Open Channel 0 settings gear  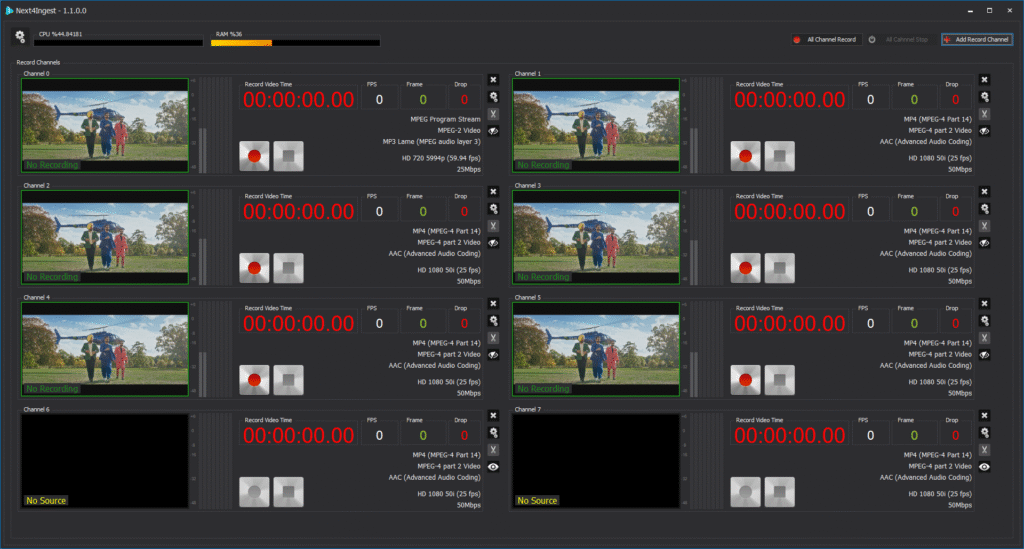pos(493,97)
